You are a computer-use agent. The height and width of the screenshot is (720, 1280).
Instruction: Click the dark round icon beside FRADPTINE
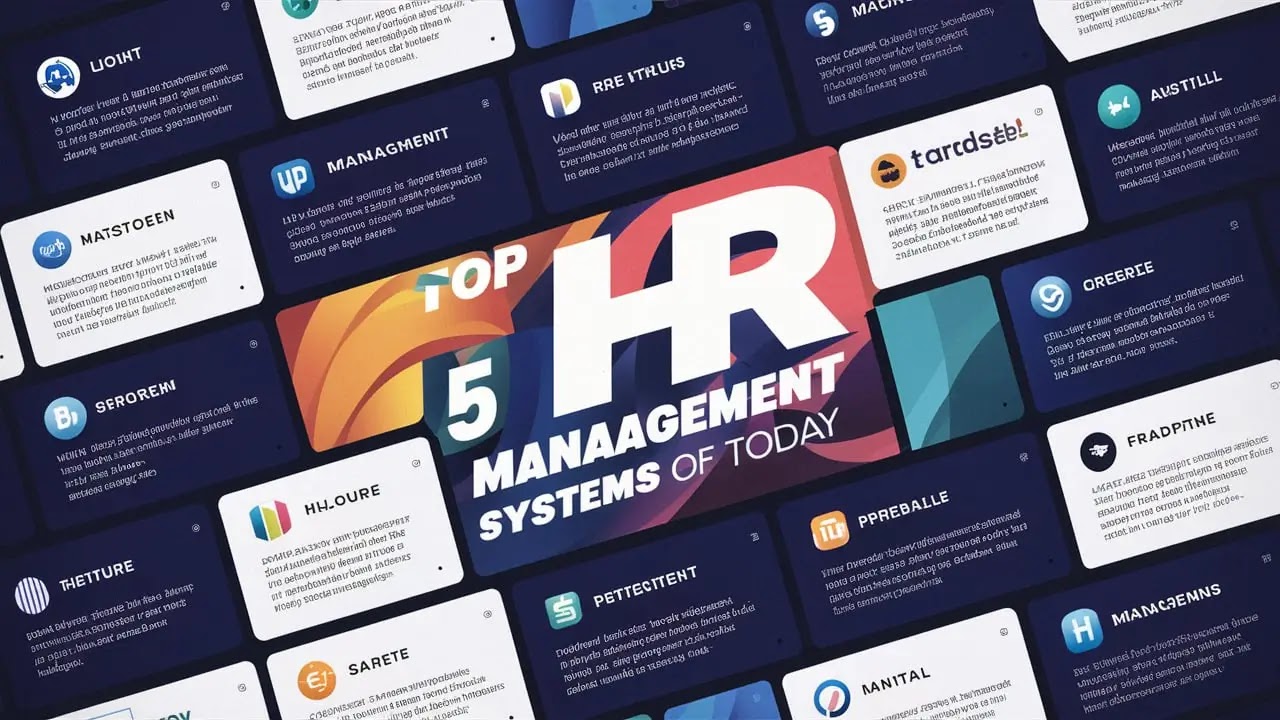click(x=1098, y=452)
